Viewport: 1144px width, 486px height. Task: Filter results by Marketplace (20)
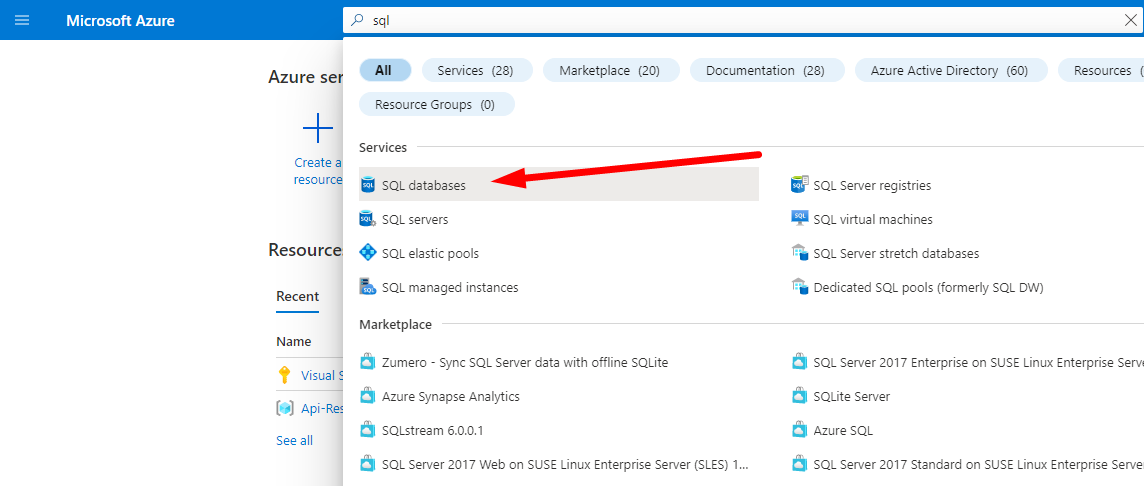coord(610,70)
